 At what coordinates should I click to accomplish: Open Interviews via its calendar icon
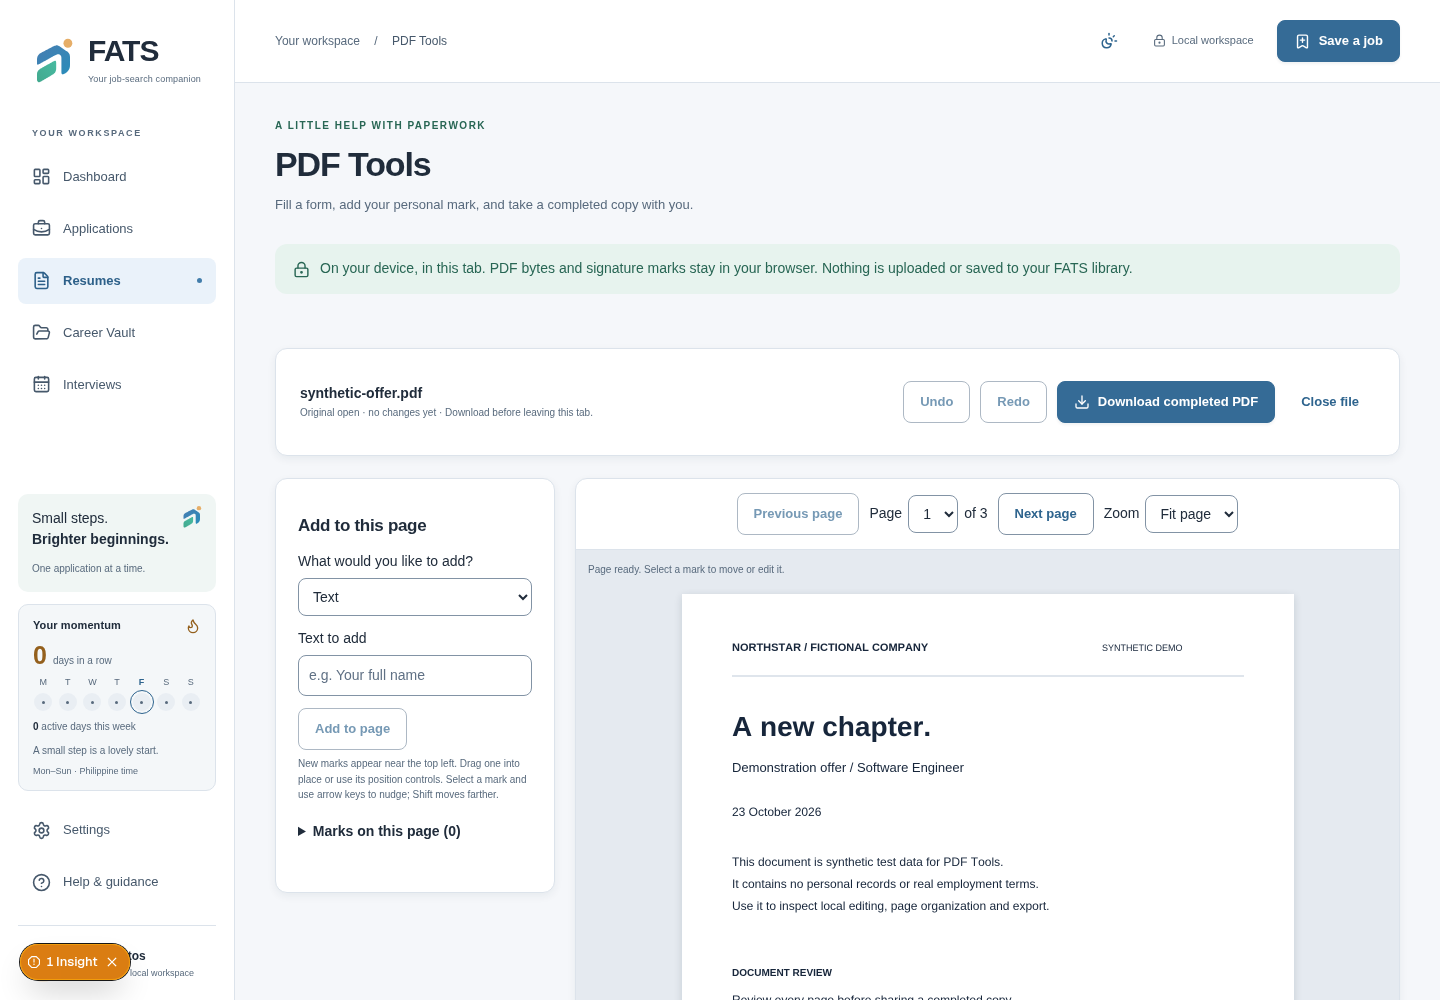(x=41, y=385)
